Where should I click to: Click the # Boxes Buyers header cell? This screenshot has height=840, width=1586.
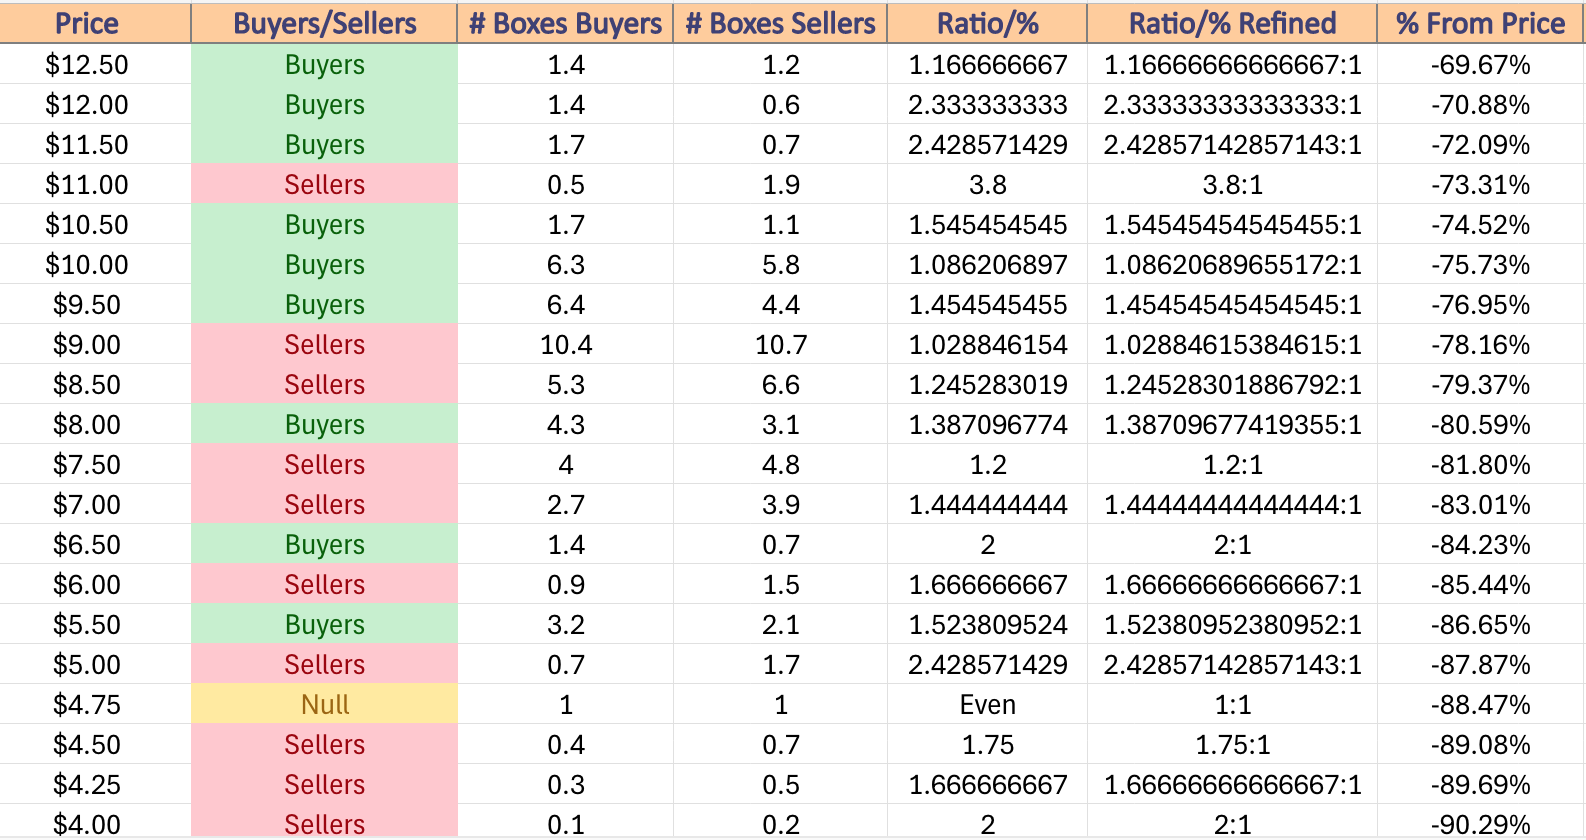pyautogui.click(x=566, y=23)
